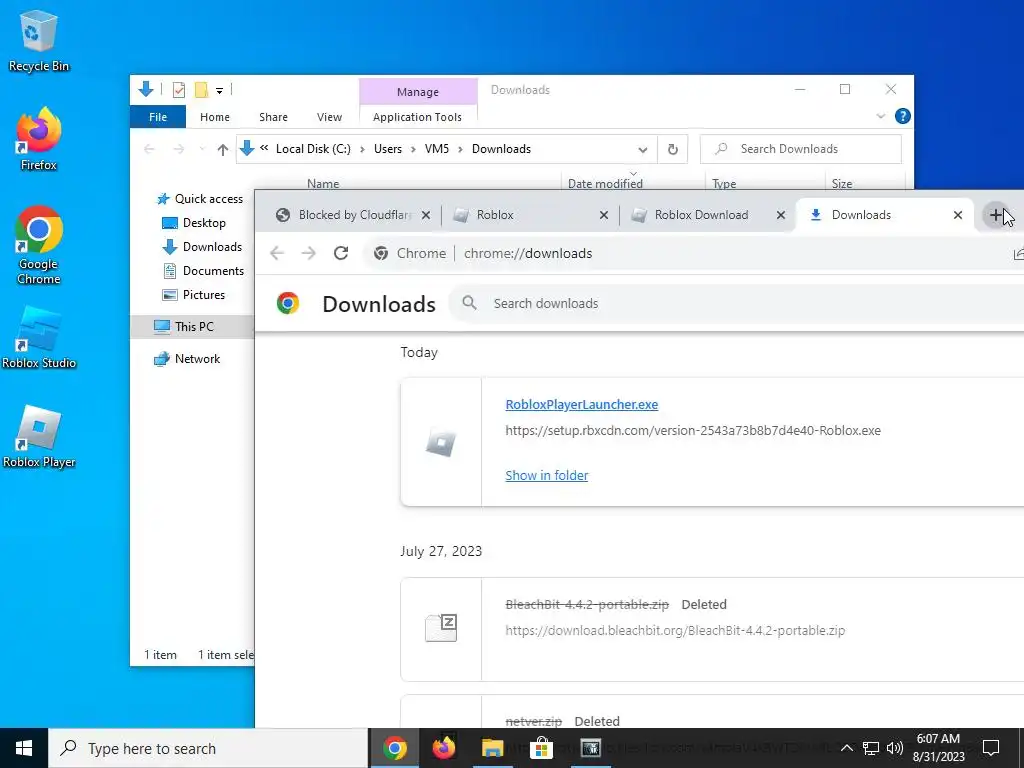Viewport: 1024px width, 768px height.
Task: Click Explorer's up one level arrow
Action: [x=223, y=150]
